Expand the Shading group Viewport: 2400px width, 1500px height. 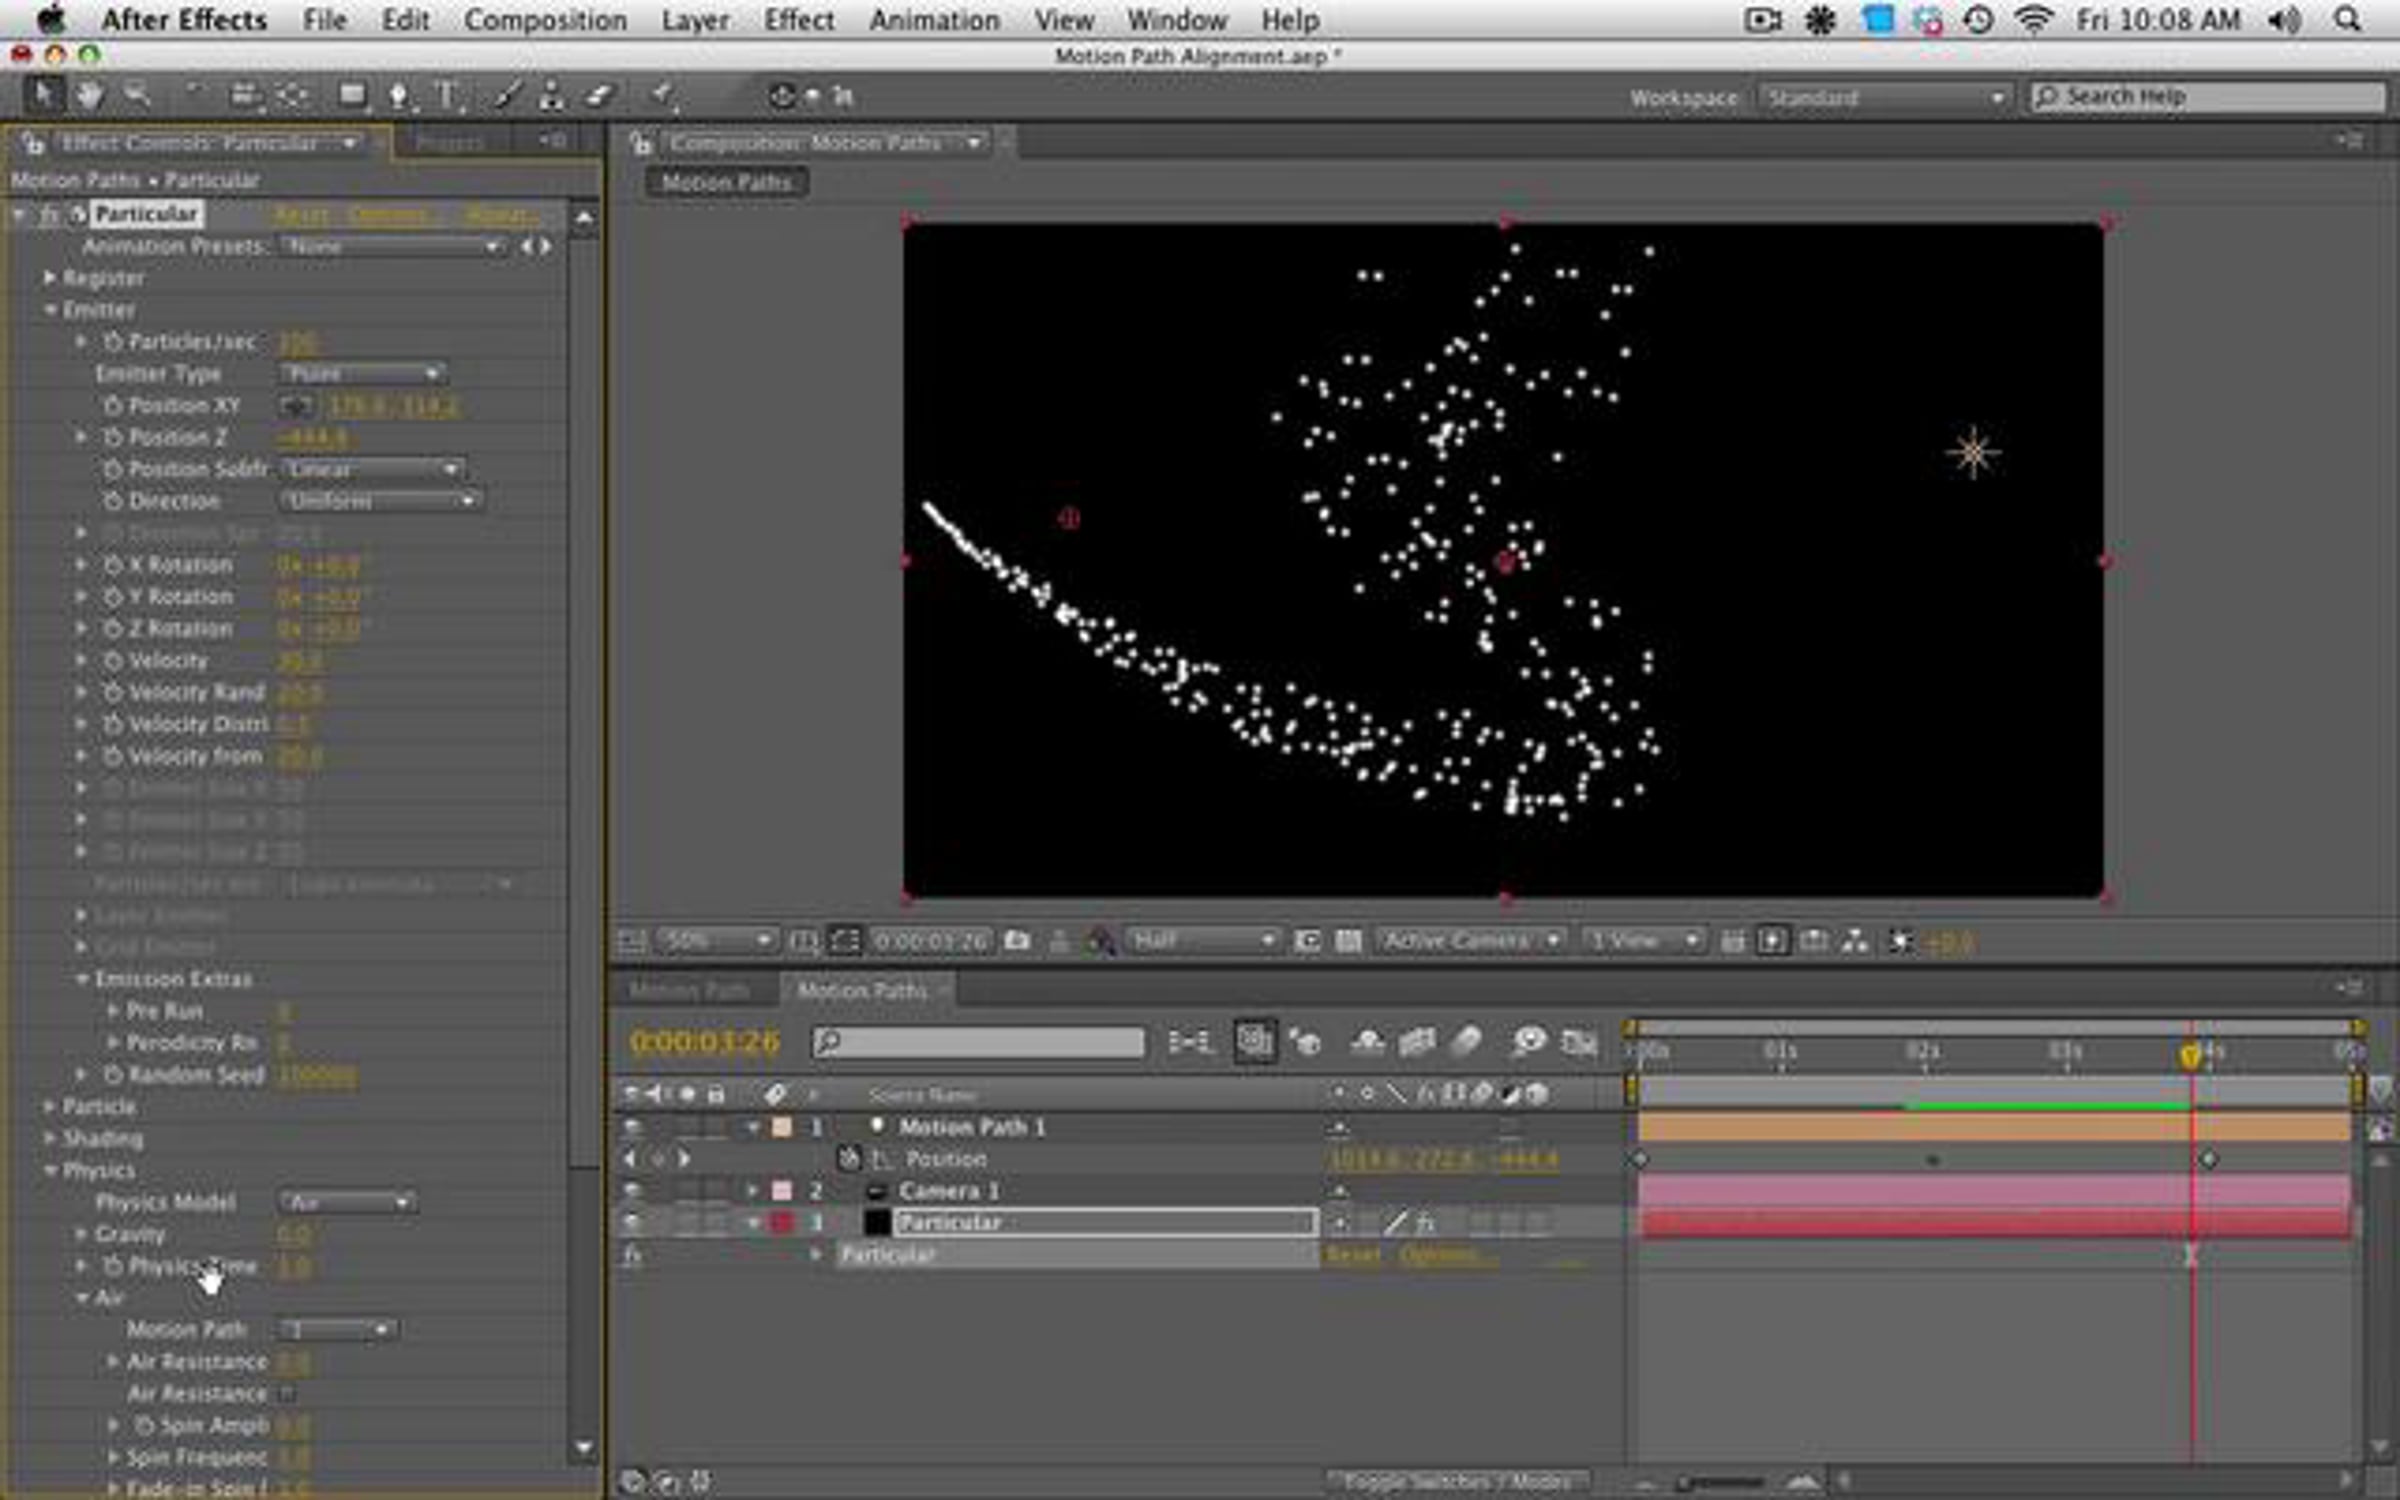click(x=49, y=1138)
